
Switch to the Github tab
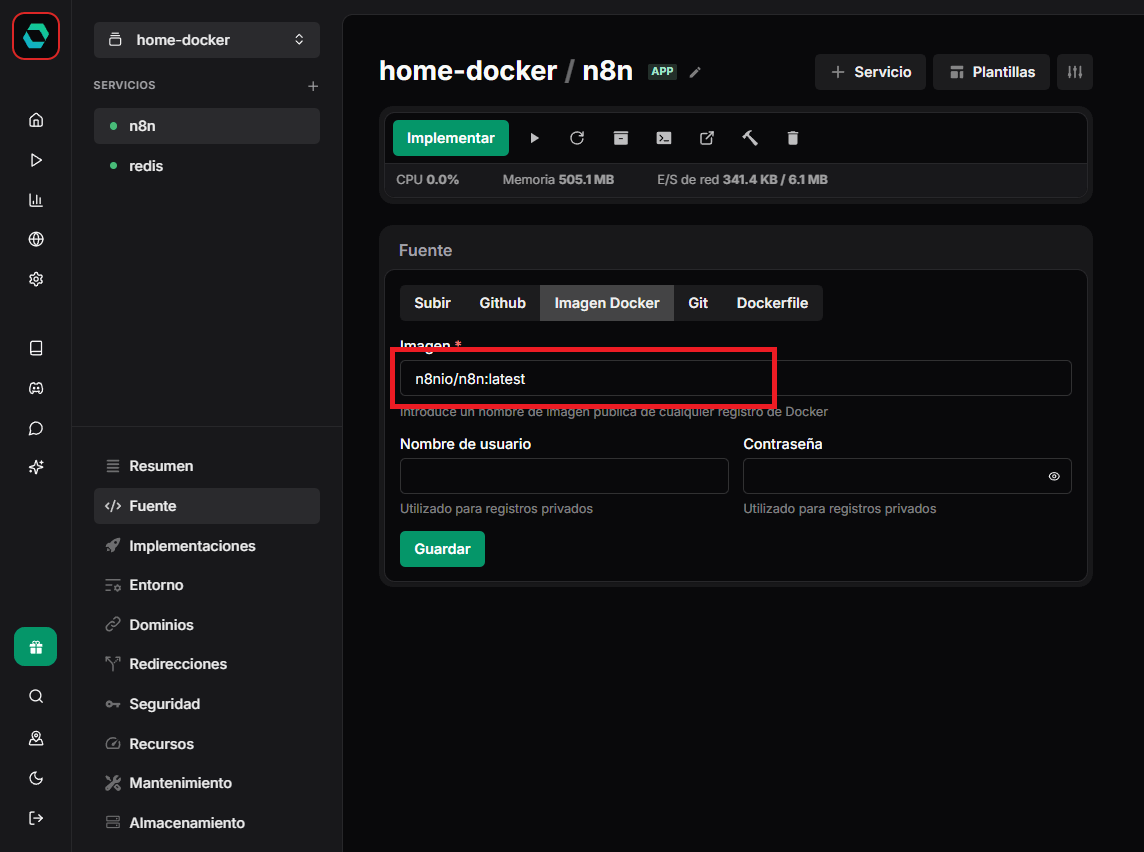point(503,303)
